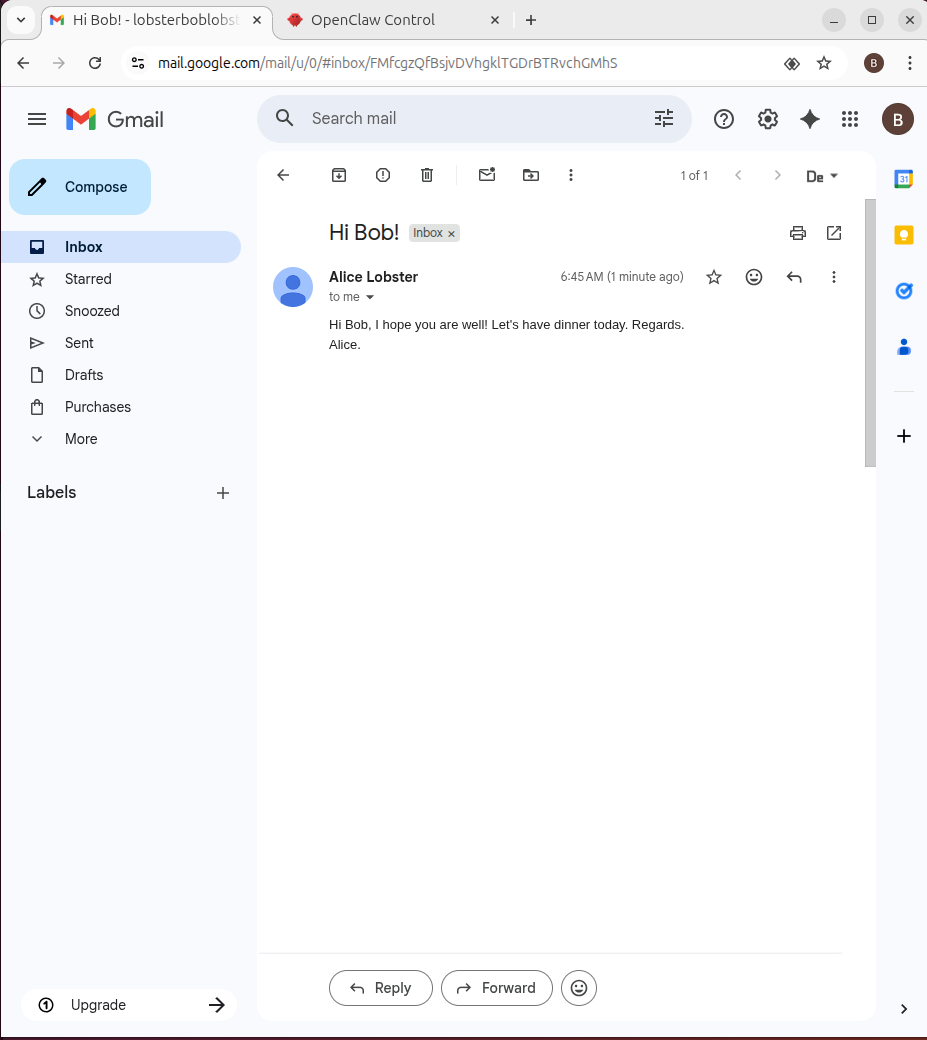The height and width of the screenshot is (1040, 927).
Task: Click the message pane vertical scrollbar
Action: click(870, 332)
